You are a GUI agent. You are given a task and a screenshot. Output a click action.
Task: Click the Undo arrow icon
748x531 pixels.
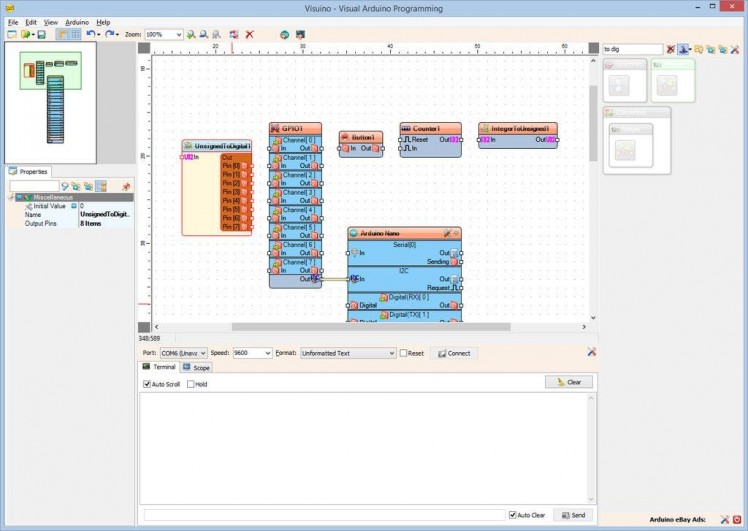tap(90, 34)
